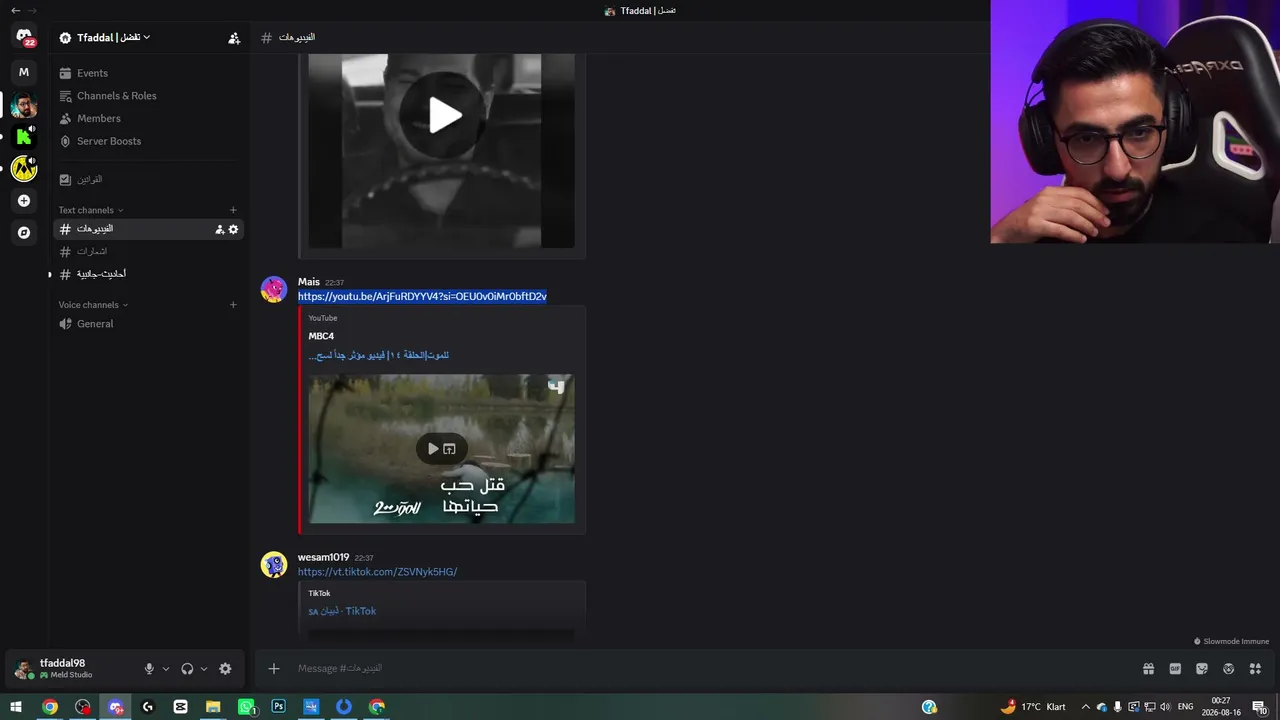Open Mais's profile avatar

[x=274, y=290]
